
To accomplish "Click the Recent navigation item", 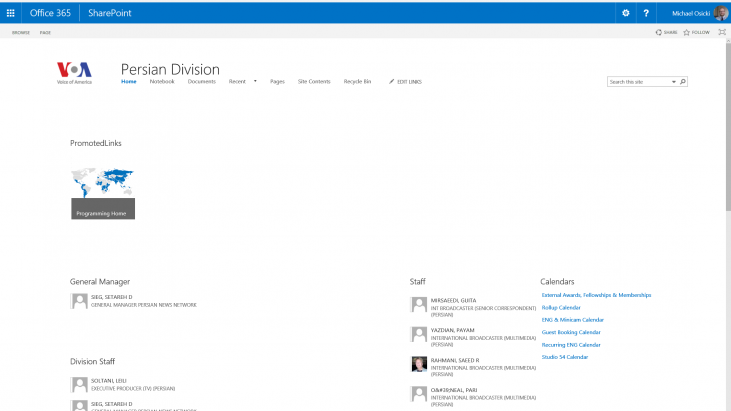I will tap(237, 82).
